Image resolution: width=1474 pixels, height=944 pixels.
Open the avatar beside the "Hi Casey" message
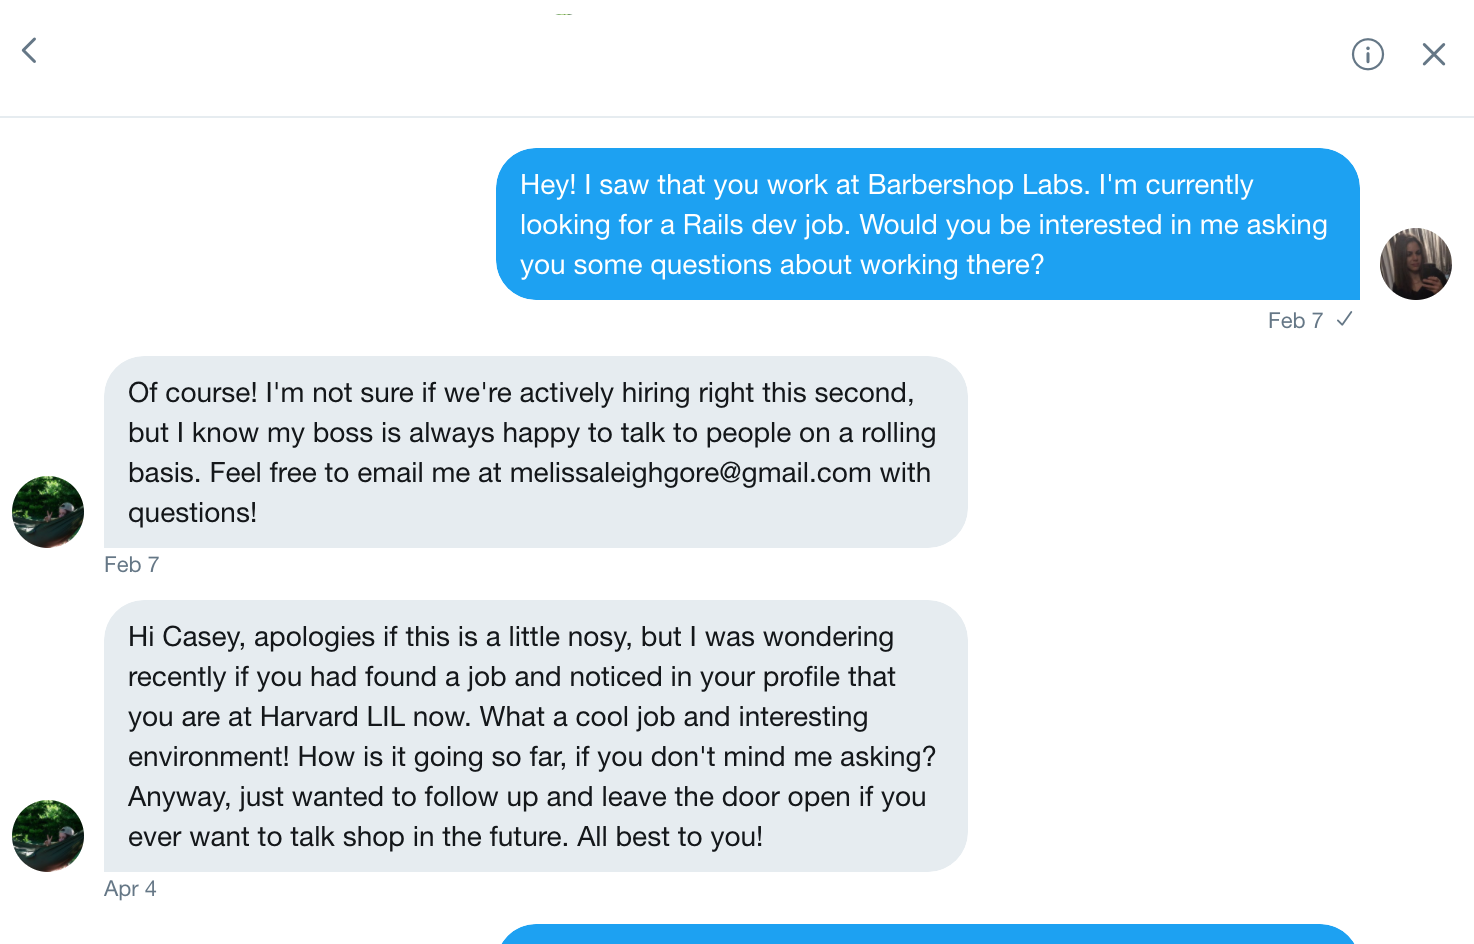(x=48, y=836)
